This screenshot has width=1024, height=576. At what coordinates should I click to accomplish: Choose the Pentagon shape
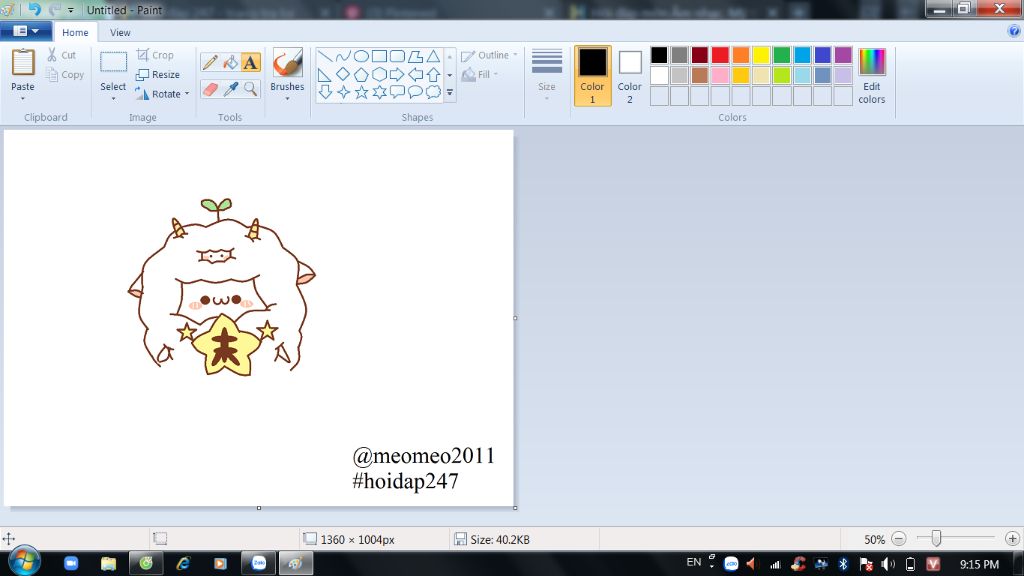point(361,74)
